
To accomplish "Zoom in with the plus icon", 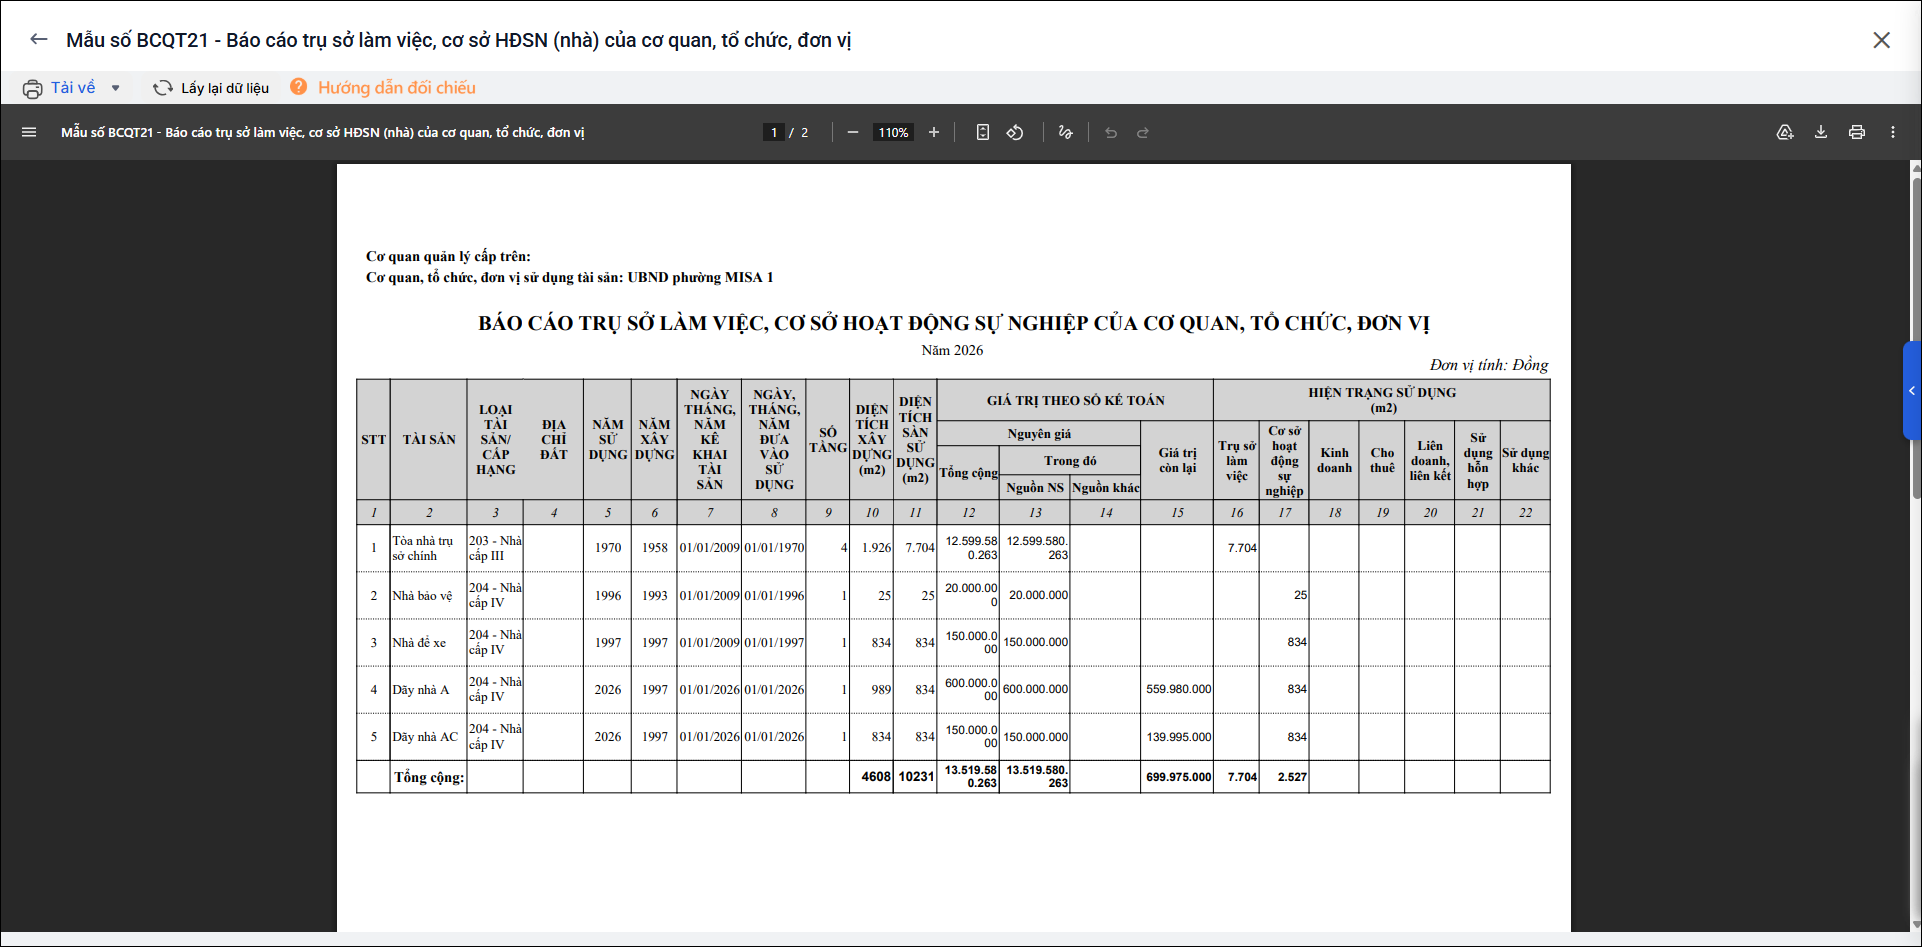I will pyautogui.click(x=934, y=132).
